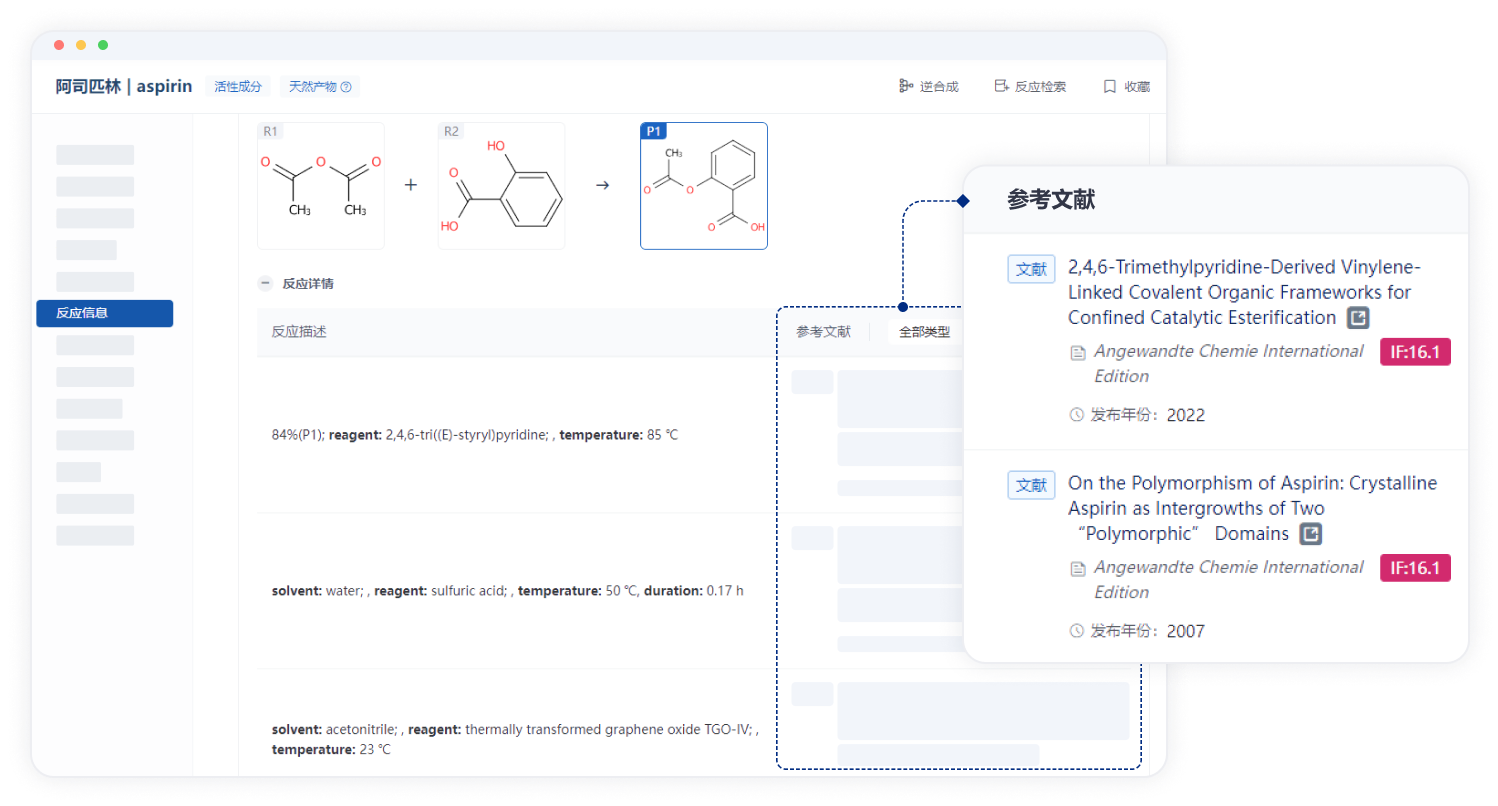This screenshot has height=806, width=1498.
Task: Open 反应检索 reaction search icon
Action: pos(1000,86)
